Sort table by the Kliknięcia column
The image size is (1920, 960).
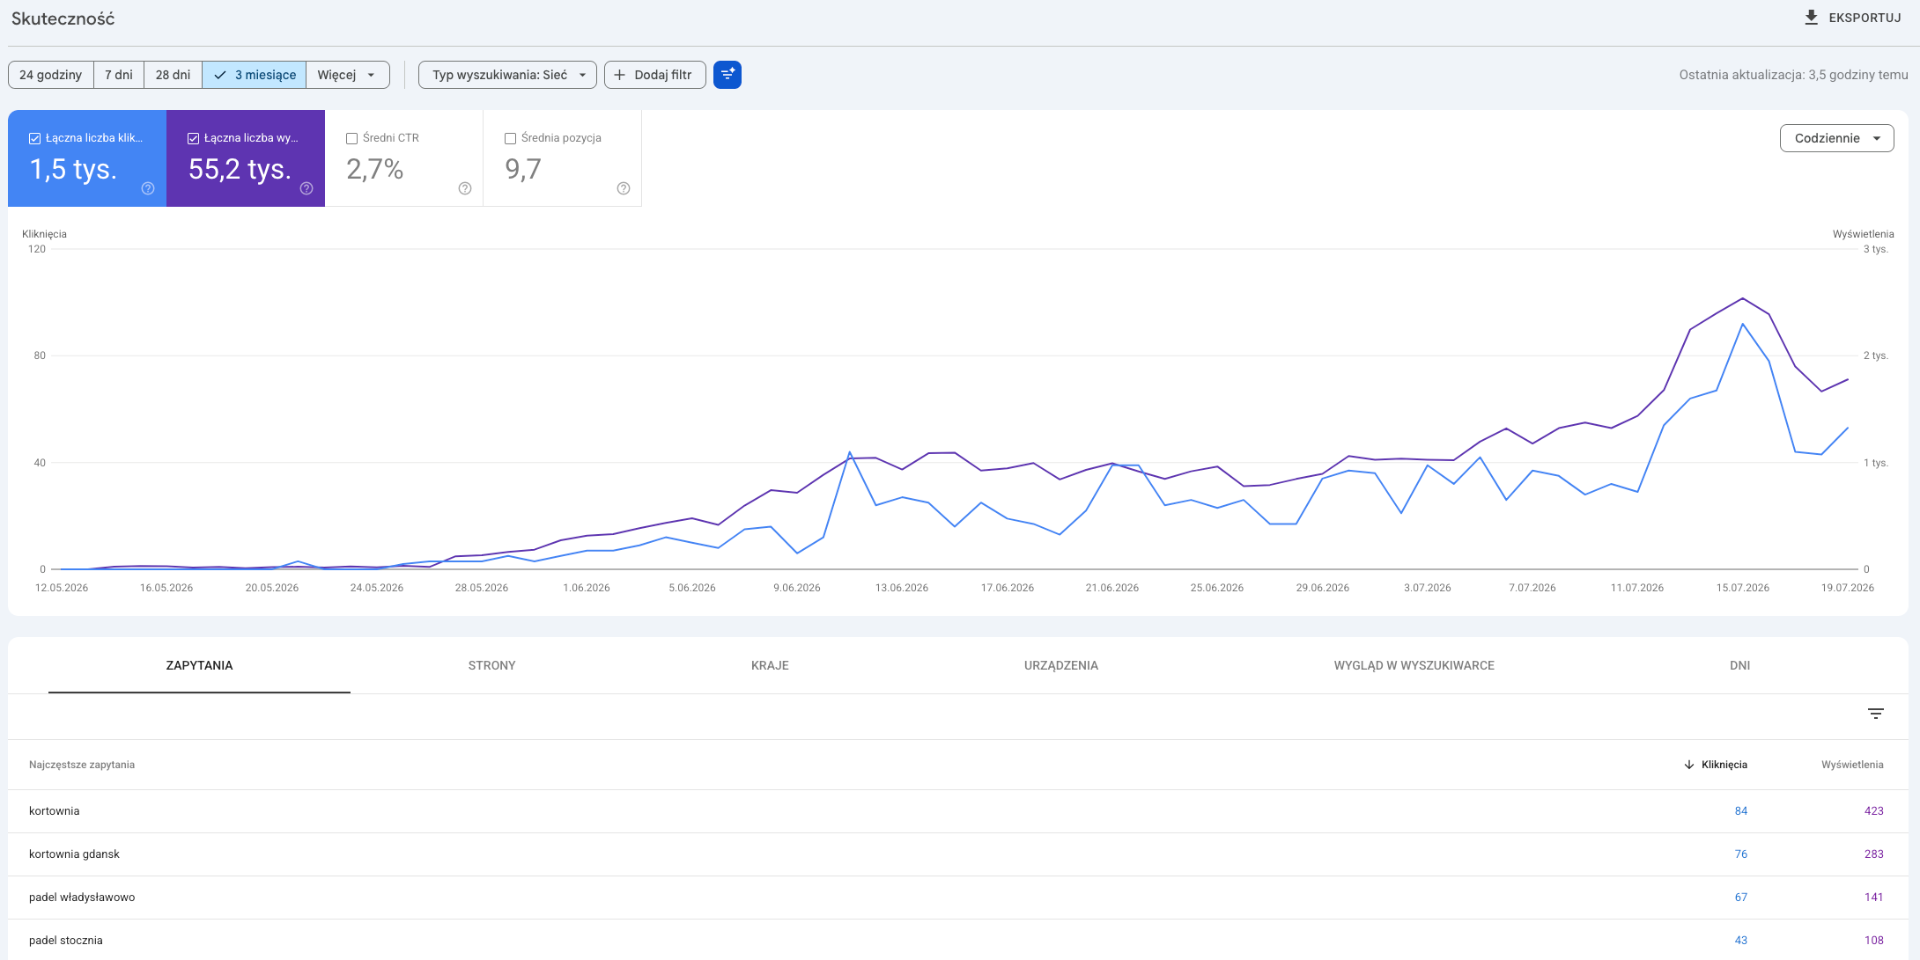point(1724,765)
